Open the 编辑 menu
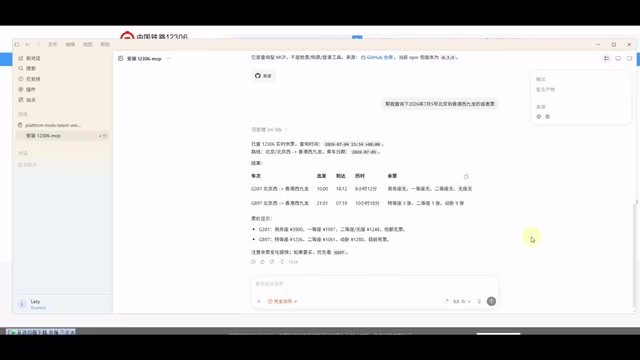 (x=70, y=44)
